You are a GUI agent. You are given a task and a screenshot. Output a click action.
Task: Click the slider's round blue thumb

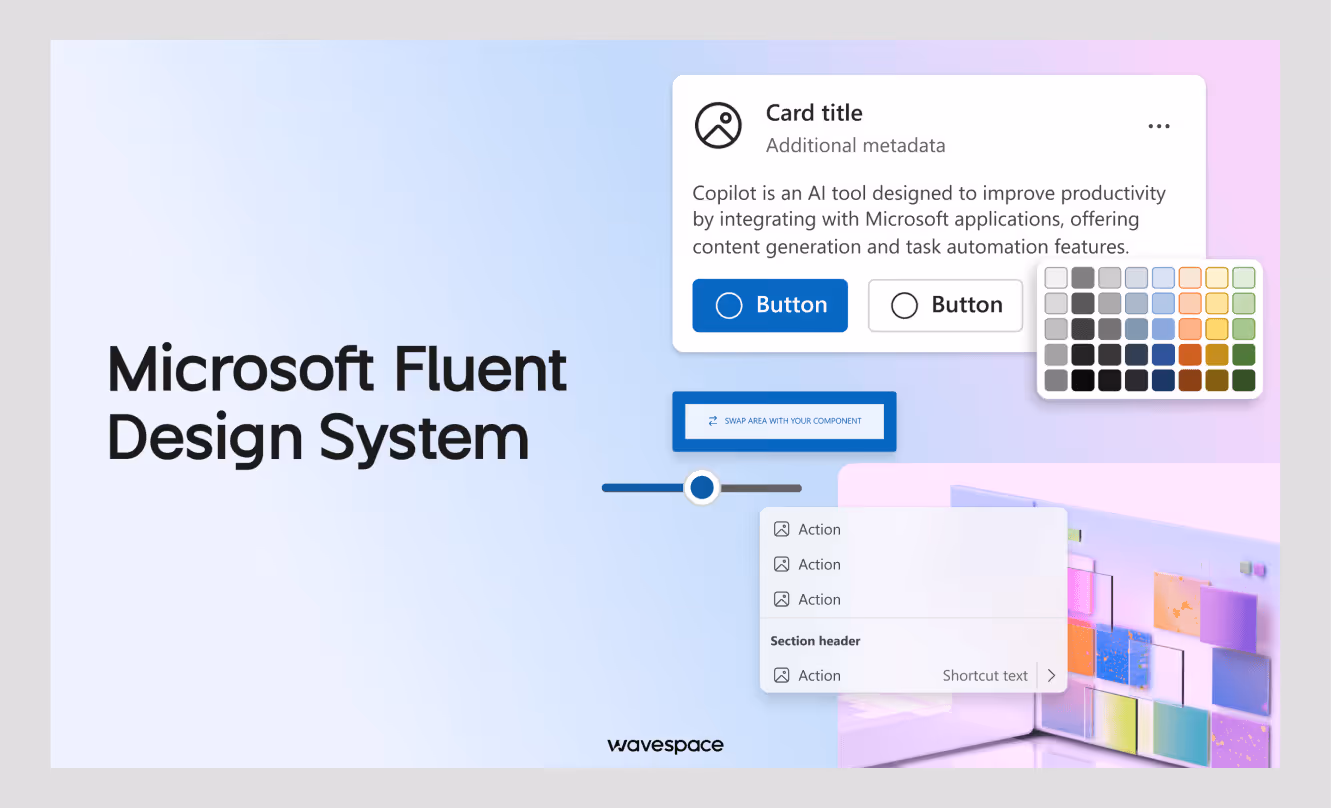702,488
